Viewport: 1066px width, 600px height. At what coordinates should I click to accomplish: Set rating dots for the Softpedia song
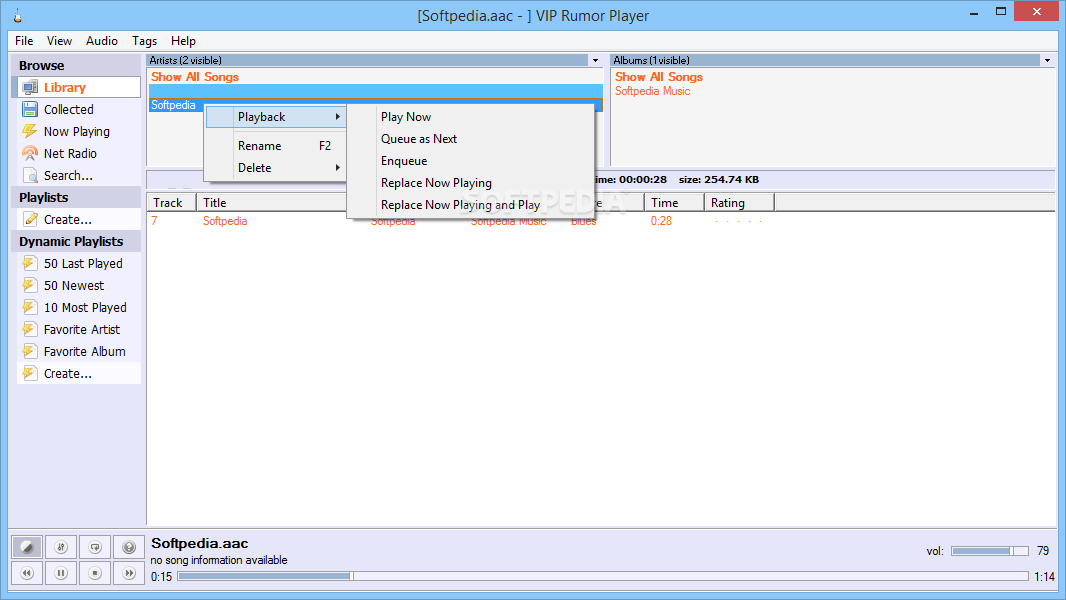738,222
